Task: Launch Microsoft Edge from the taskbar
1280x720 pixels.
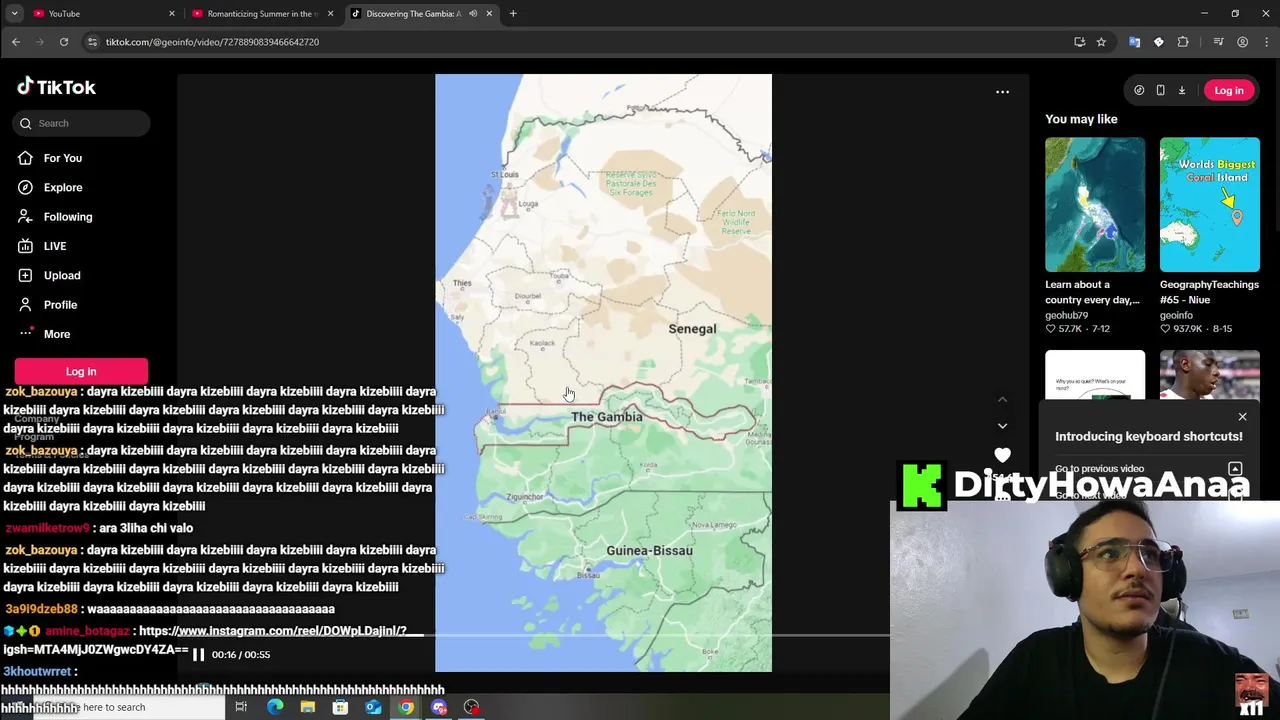Action: (275, 707)
